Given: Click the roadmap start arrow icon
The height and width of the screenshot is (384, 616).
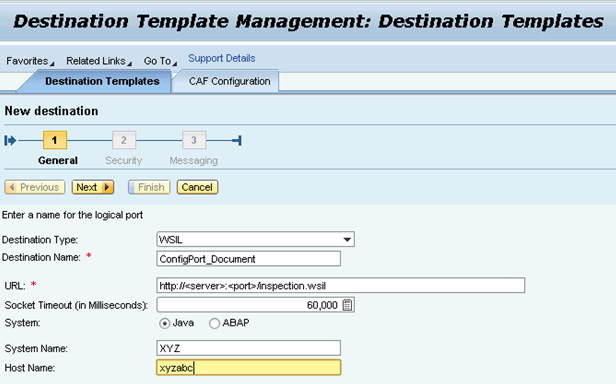Looking at the screenshot, I should point(10,140).
